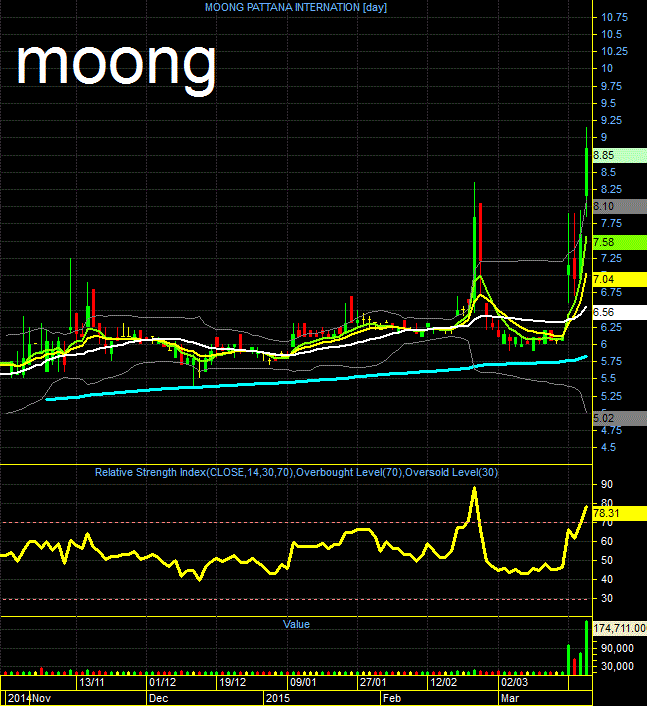This screenshot has height=706, width=659.
Task: Select the Mar month label
Action: coord(510,698)
